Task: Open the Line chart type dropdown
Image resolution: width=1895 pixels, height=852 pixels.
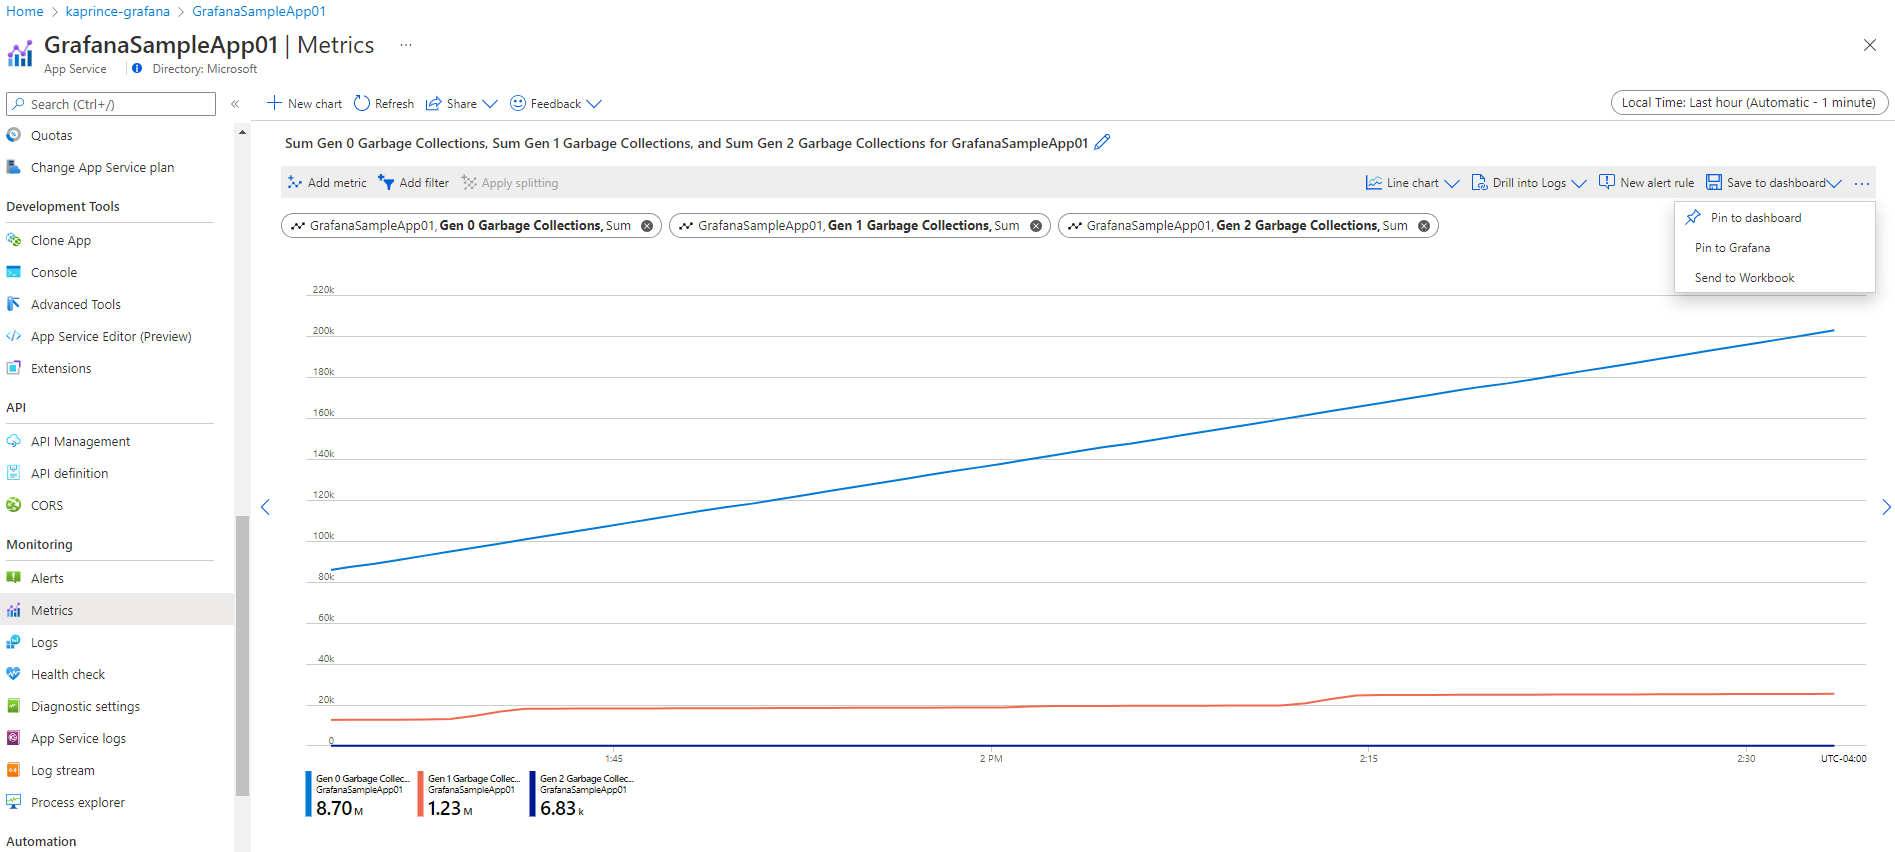Action: pyautogui.click(x=1413, y=183)
